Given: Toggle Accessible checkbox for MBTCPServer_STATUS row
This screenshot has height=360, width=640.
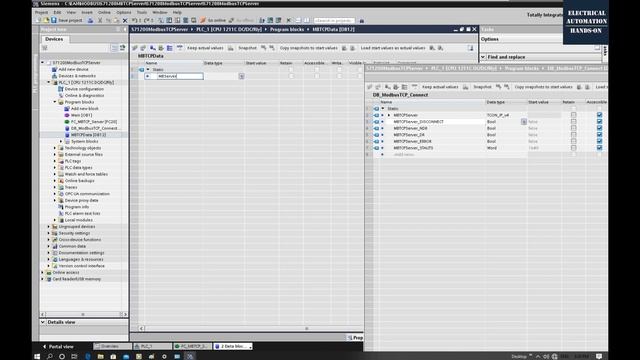Looking at the screenshot, I should click(x=599, y=148).
